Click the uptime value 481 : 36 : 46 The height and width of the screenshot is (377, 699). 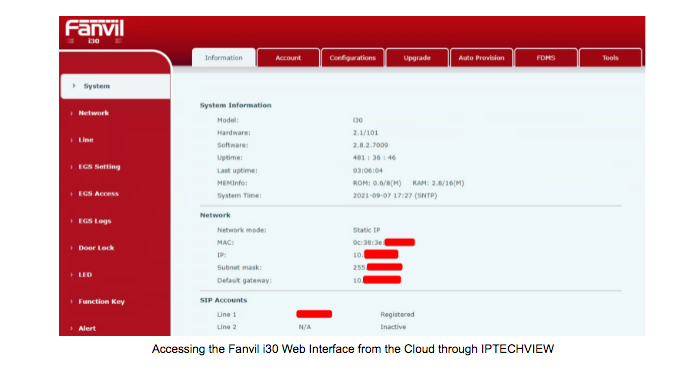coord(374,158)
